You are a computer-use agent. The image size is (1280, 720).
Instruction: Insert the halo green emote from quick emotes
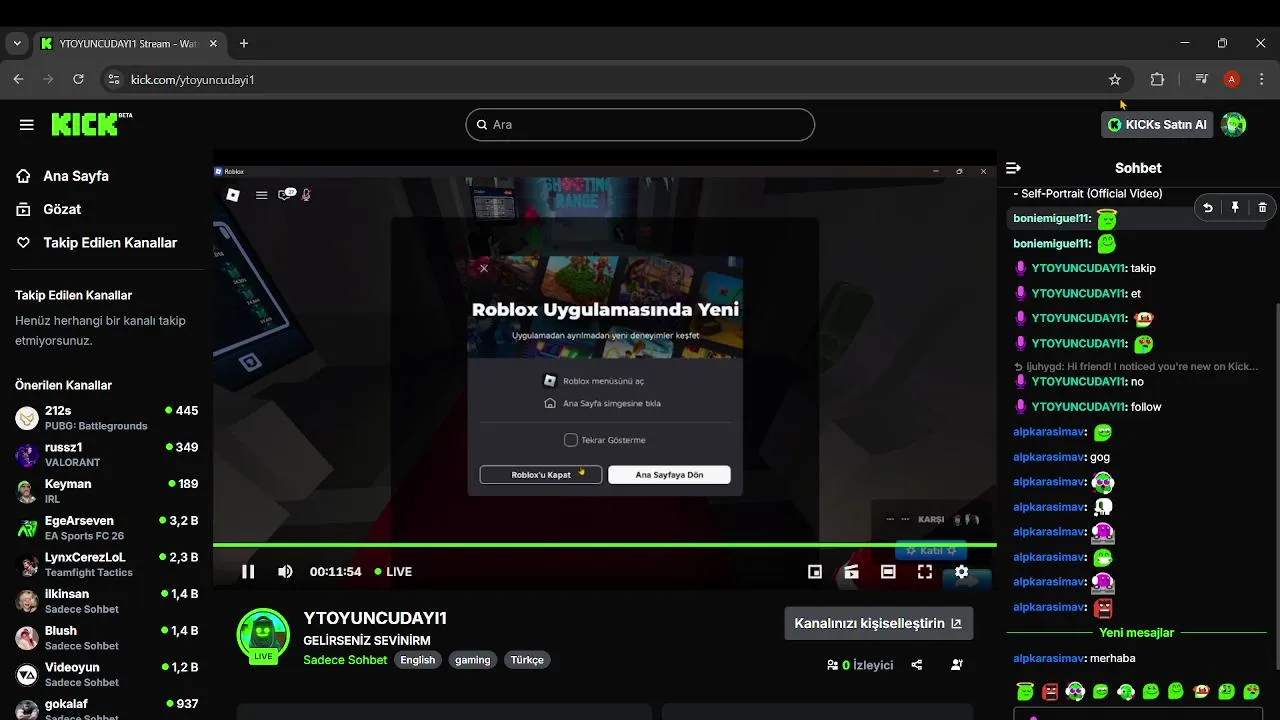coord(1024,692)
